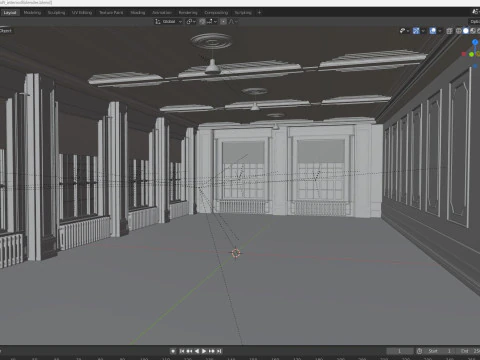Click the green Y axis gizmo dot

(x=471, y=54)
